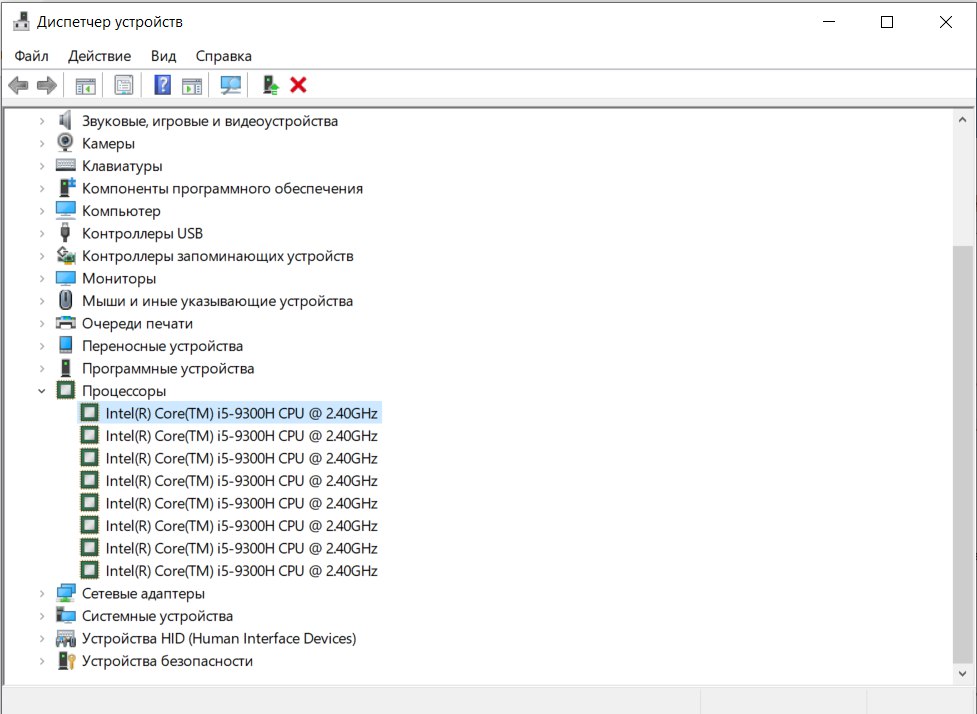Go back with the left arrow toolbar icon
The image size is (977, 714).
(x=19, y=85)
